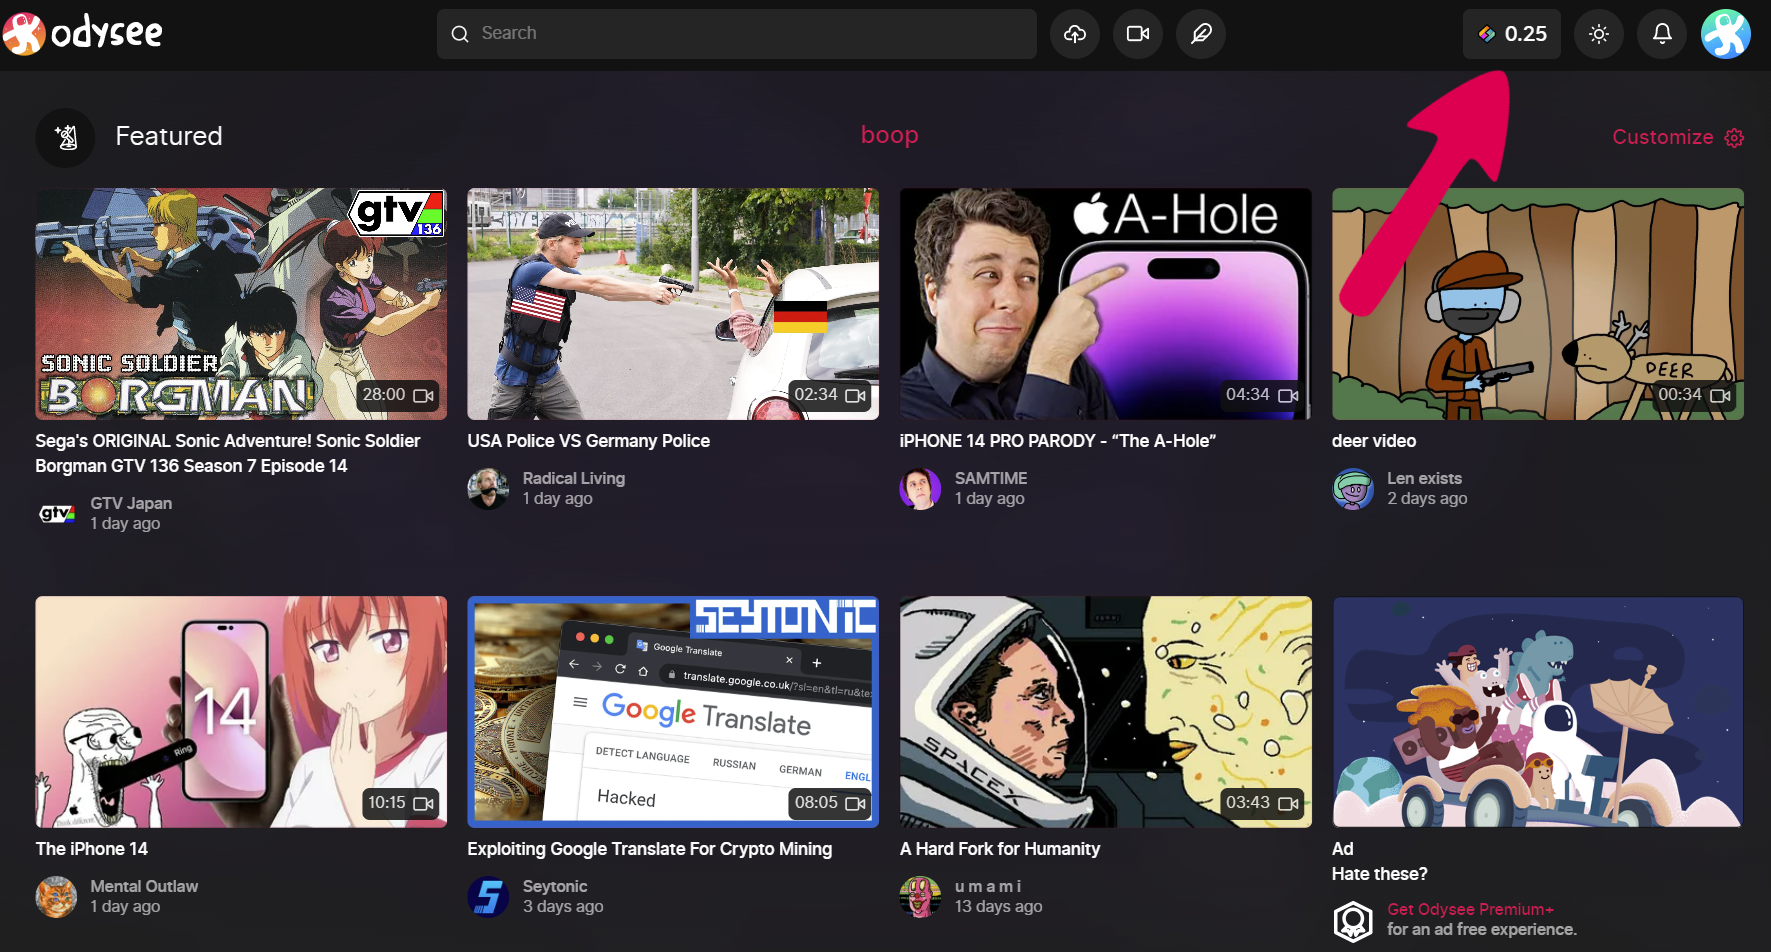Click the Mental Outlaw channel avatar
Viewport: 1771px width, 952px height.
pos(56,896)
